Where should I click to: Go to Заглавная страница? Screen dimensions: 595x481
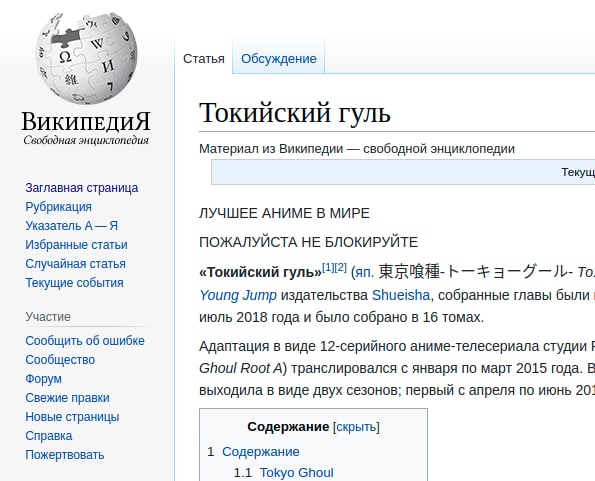pyautogui.click(x=82, y=188)
